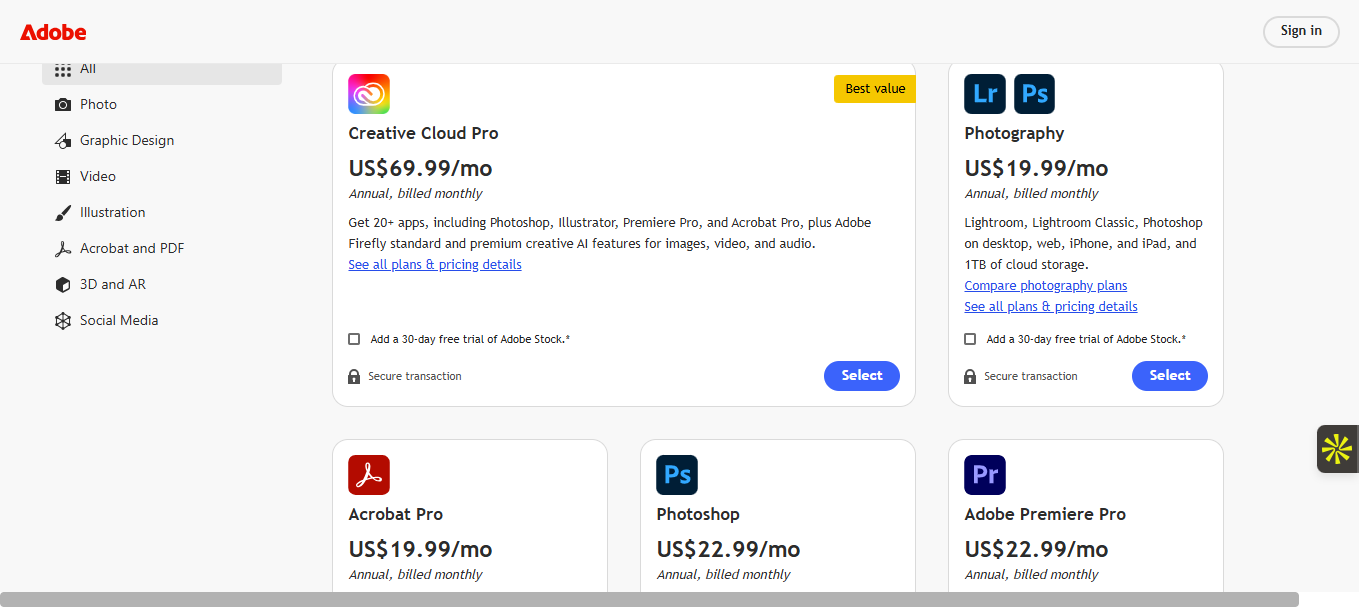Show Graphic Design plans
Screen dimensions: 1359x607
pyautogui.click(x=126, y=140)
